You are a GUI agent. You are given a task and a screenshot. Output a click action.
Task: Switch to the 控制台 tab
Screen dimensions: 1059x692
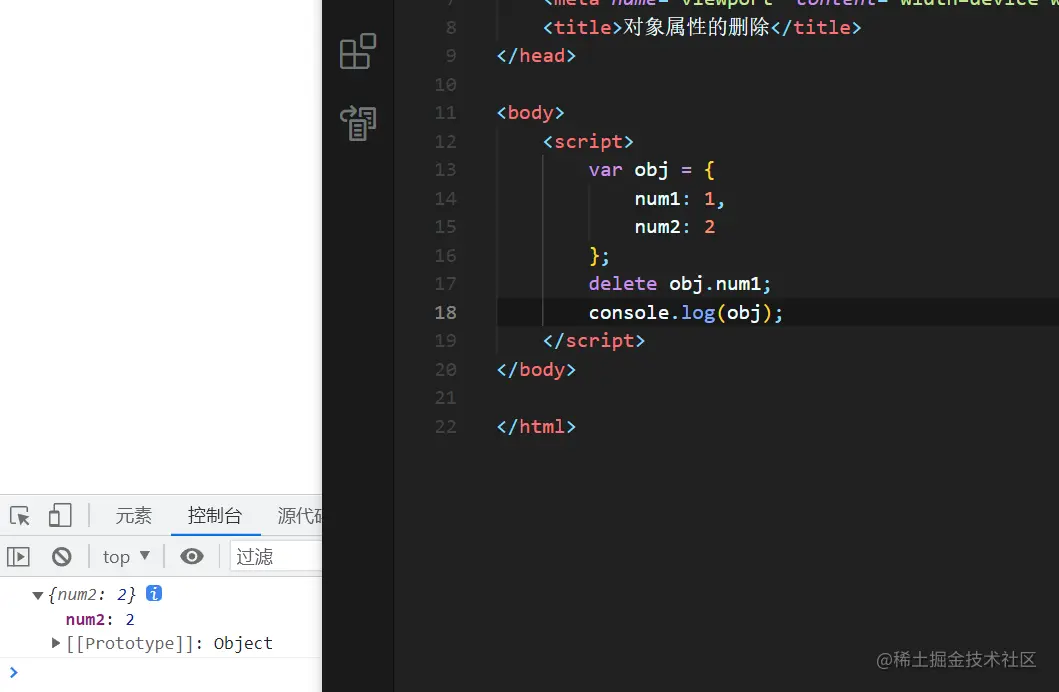(x=215, y=516)
